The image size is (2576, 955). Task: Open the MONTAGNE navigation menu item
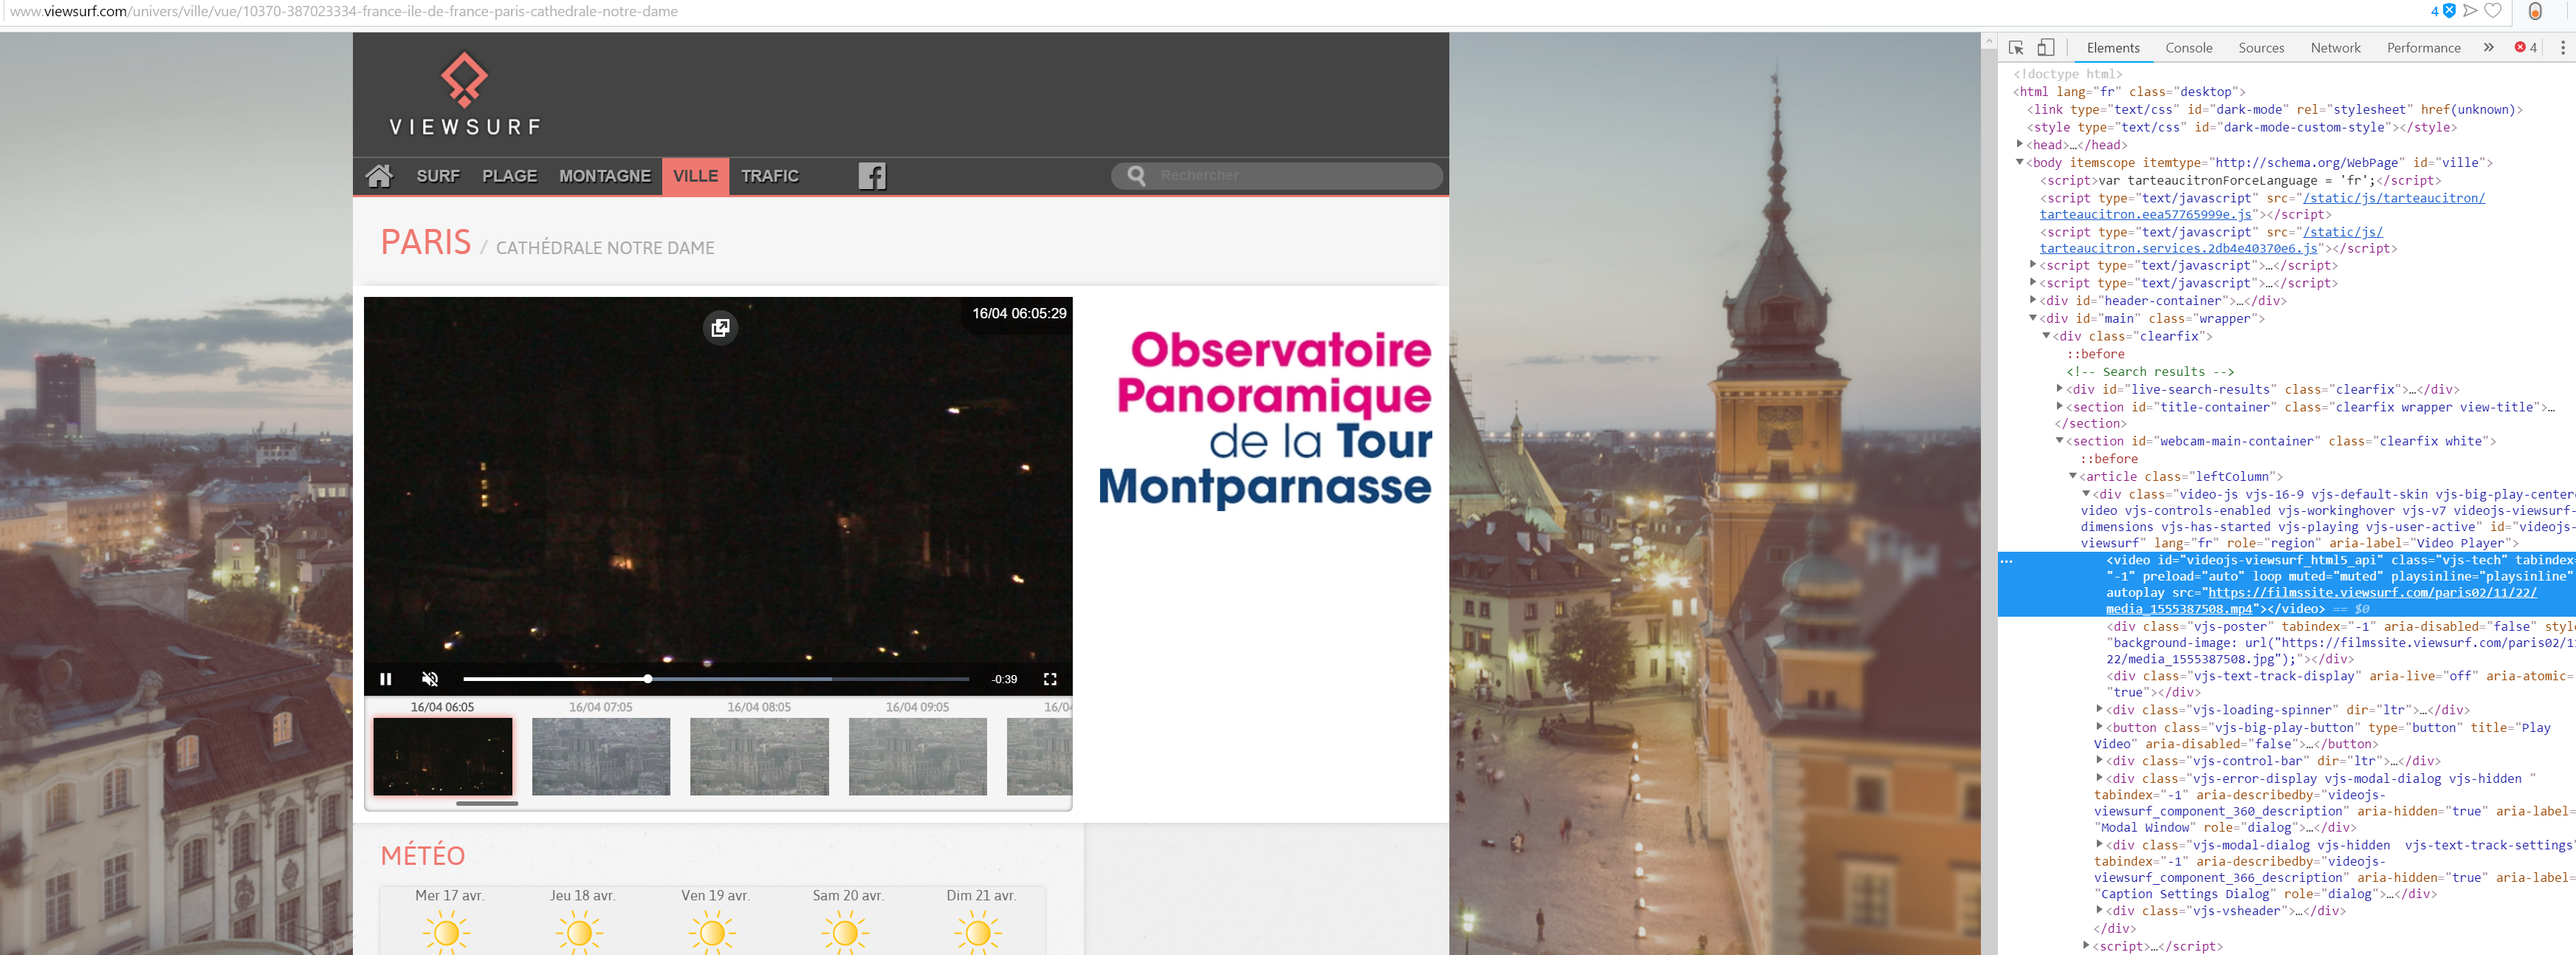[605, 176]
